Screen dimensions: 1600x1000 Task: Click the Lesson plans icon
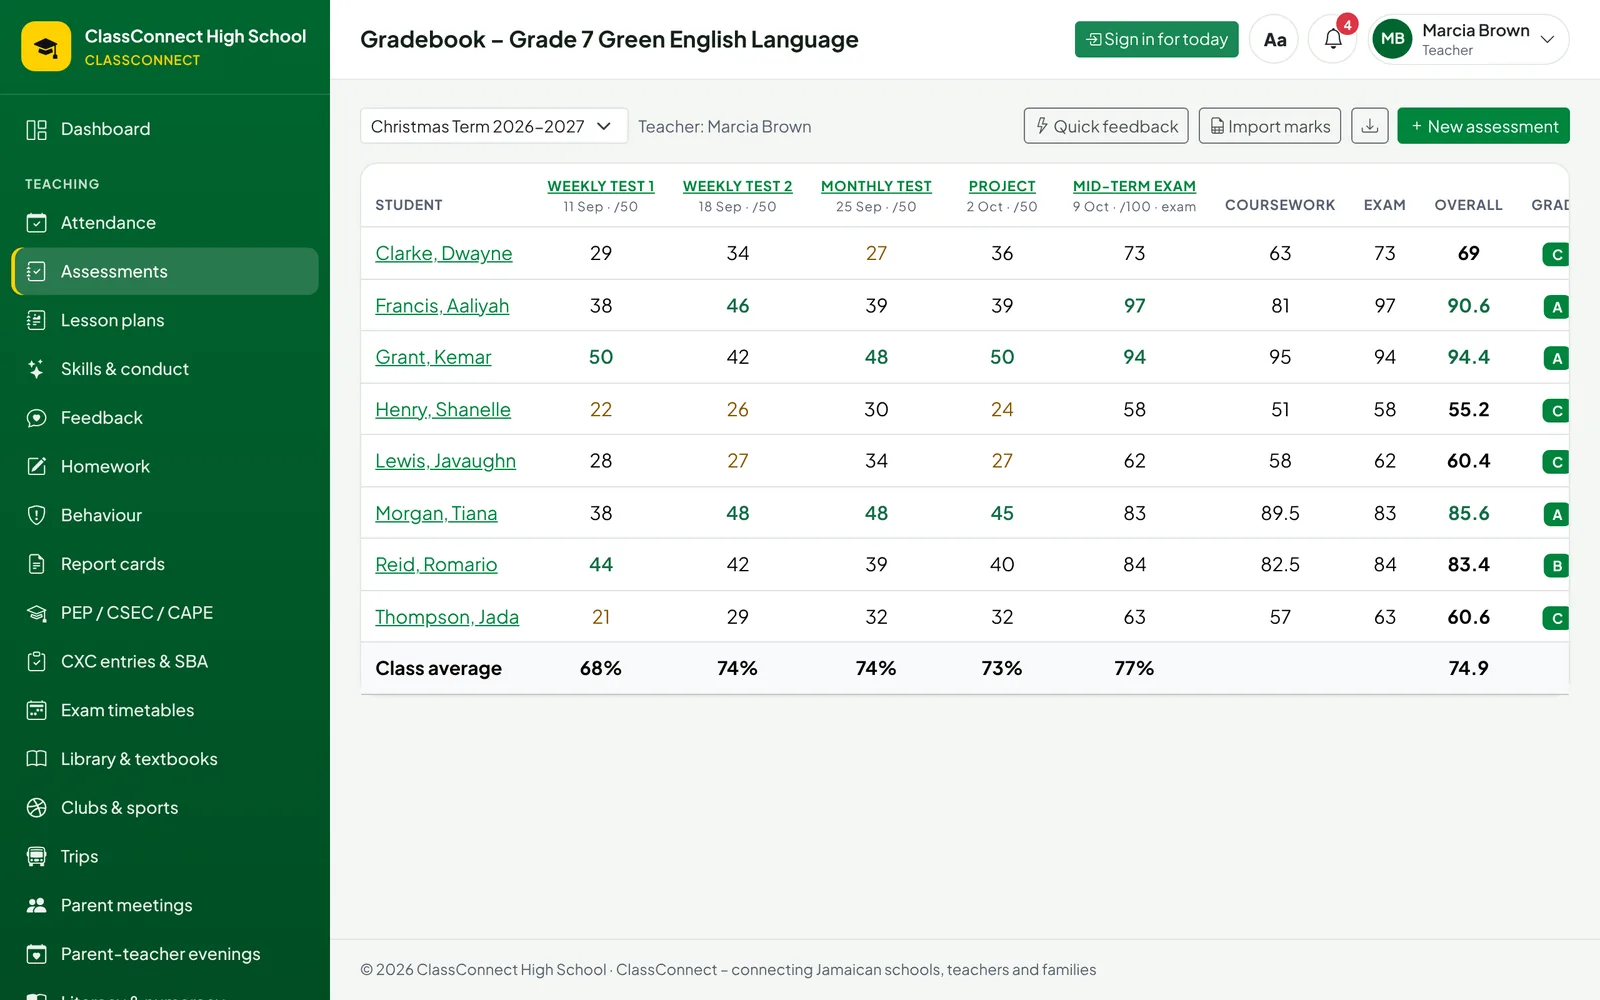[37, 320]
